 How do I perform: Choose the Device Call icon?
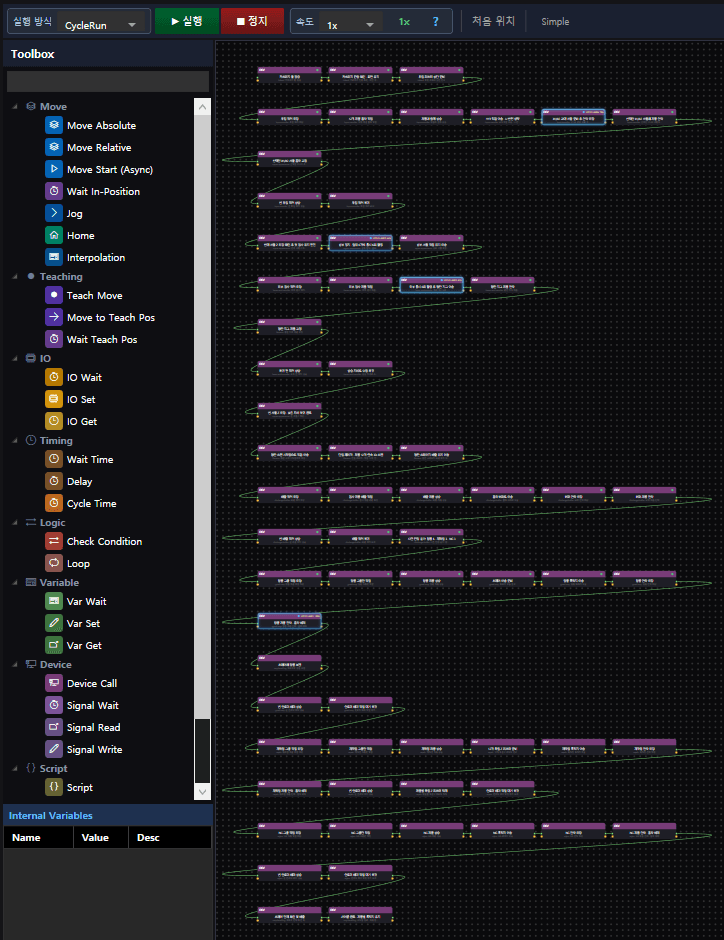pyautogui.click(x=54, y=683)
